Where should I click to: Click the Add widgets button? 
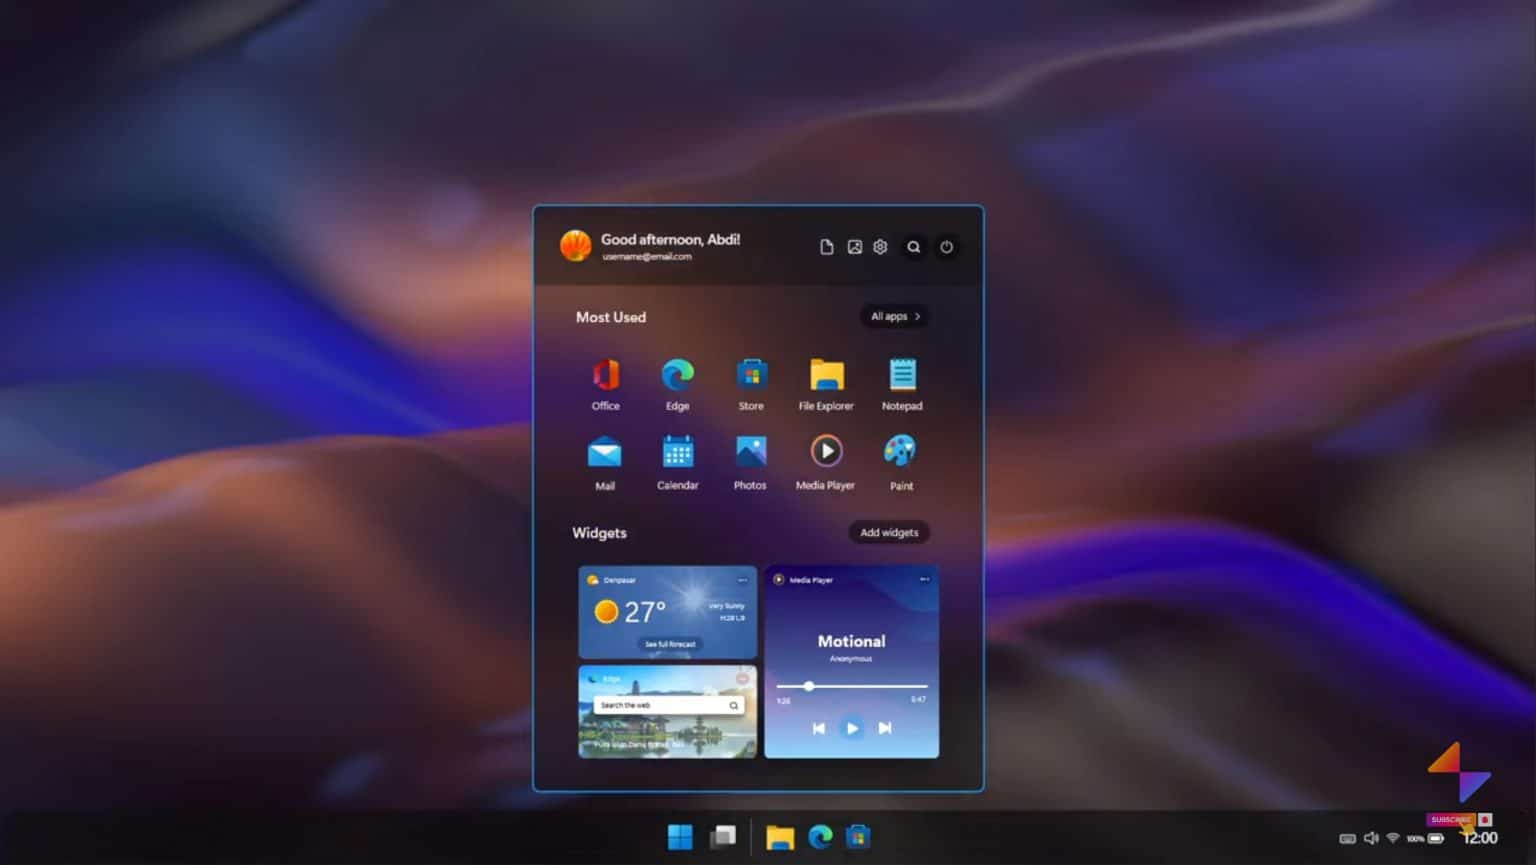pos(889,532)
